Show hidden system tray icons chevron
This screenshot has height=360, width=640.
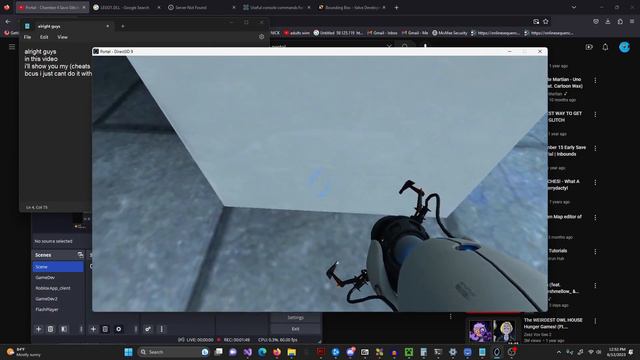tap(559, 352)
